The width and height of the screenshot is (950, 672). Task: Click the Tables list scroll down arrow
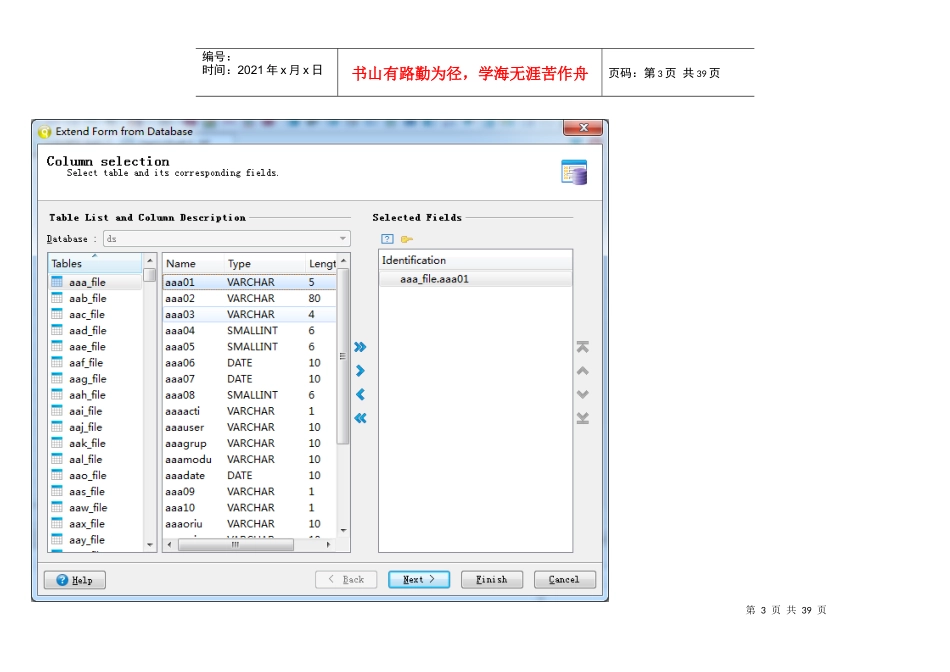pyautogui.click(x=150, y=545)
